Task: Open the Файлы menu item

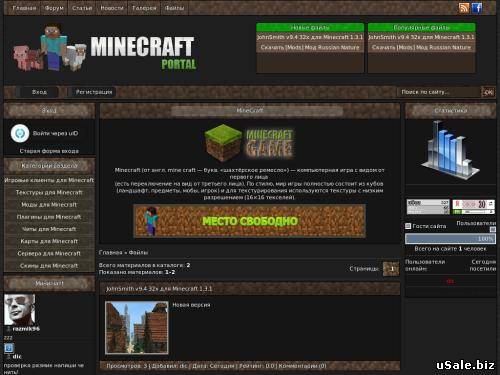Action: click(174, 8)
